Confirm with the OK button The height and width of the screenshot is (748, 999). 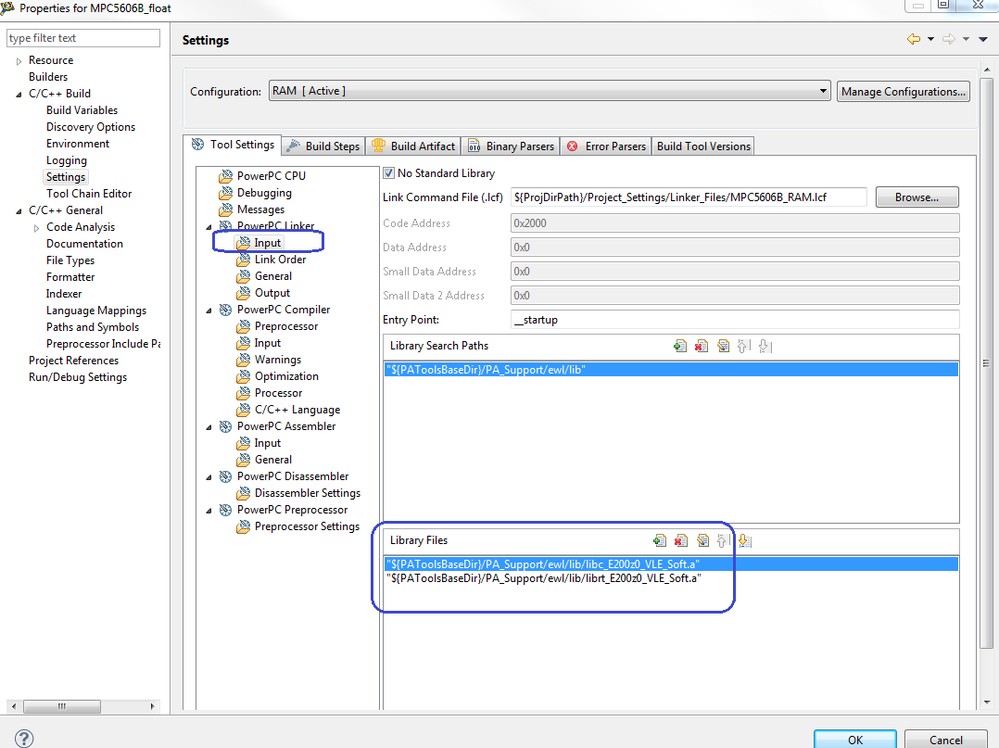coord(855,739)
